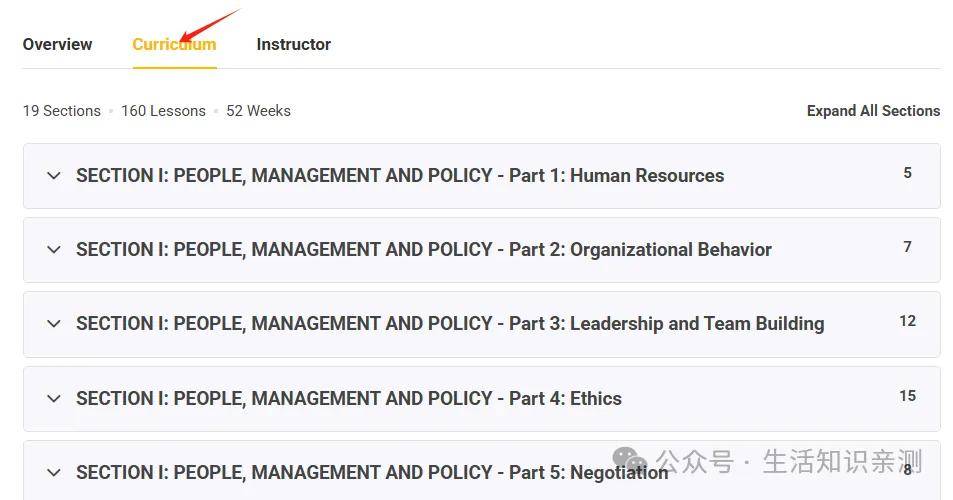The image size is (953, 500).
Task: Click lesson count 15 on Ethics row
Action: click(x=907, y=396)
